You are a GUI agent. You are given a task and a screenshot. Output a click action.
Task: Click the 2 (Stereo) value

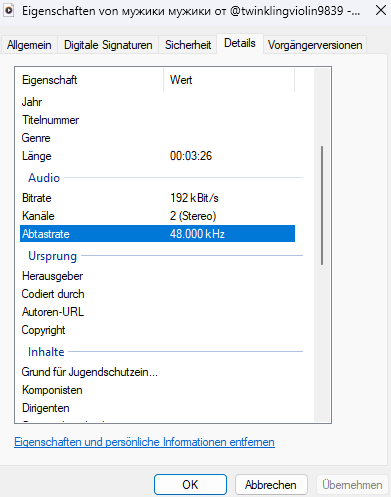tap(193, 216)
